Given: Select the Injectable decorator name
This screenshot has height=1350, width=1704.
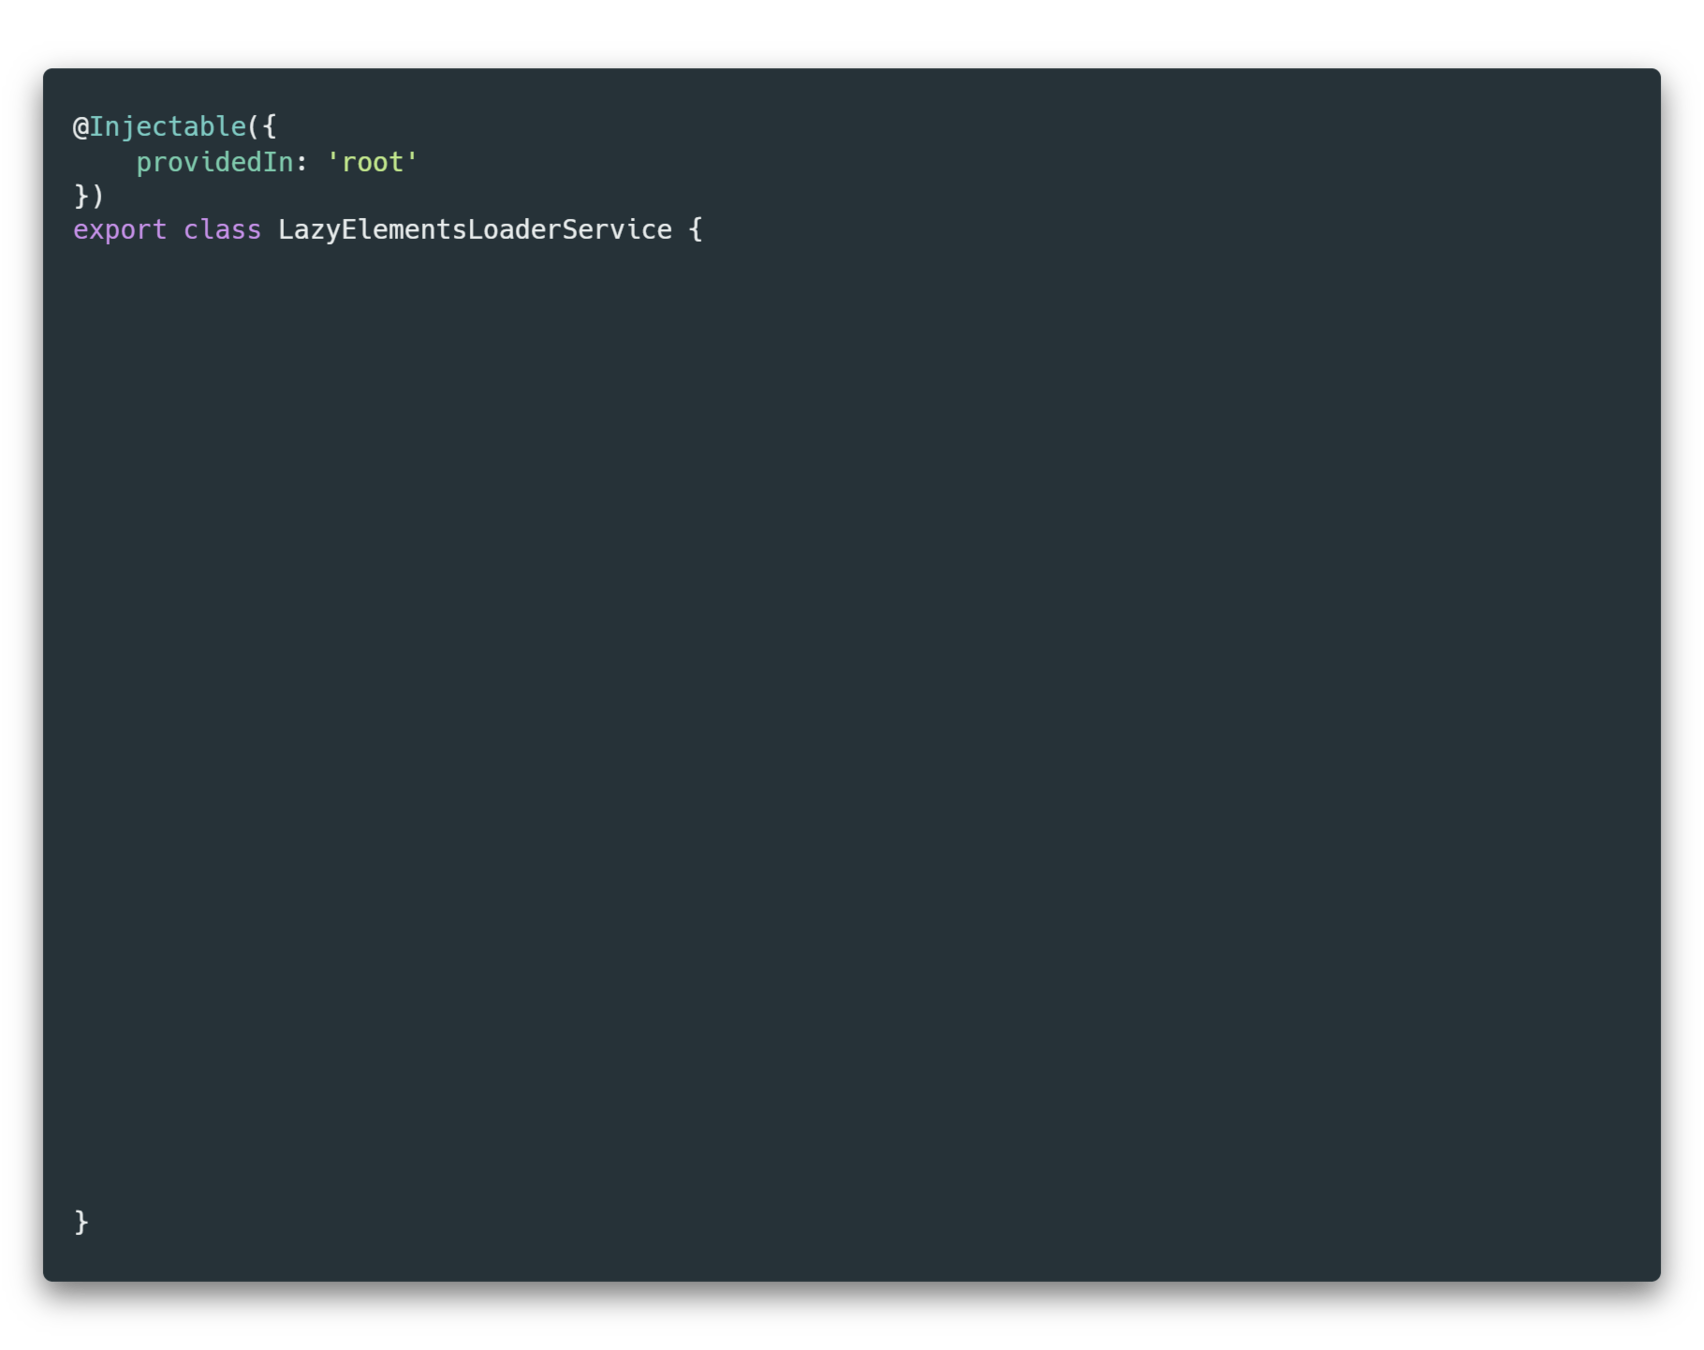Looking at the screenshot, I should click(x=168, y=127).
